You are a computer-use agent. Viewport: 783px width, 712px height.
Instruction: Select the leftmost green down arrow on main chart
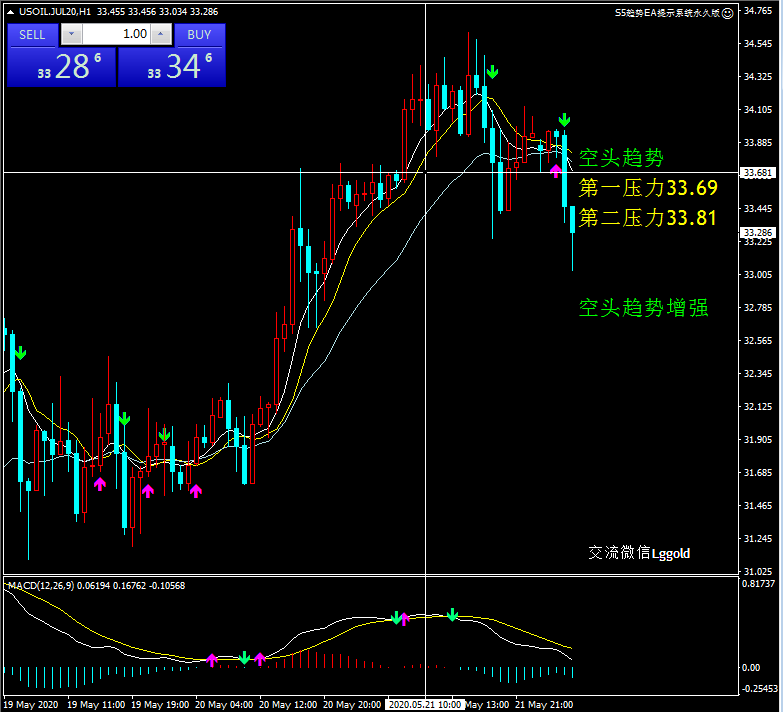tap(21, 352)
